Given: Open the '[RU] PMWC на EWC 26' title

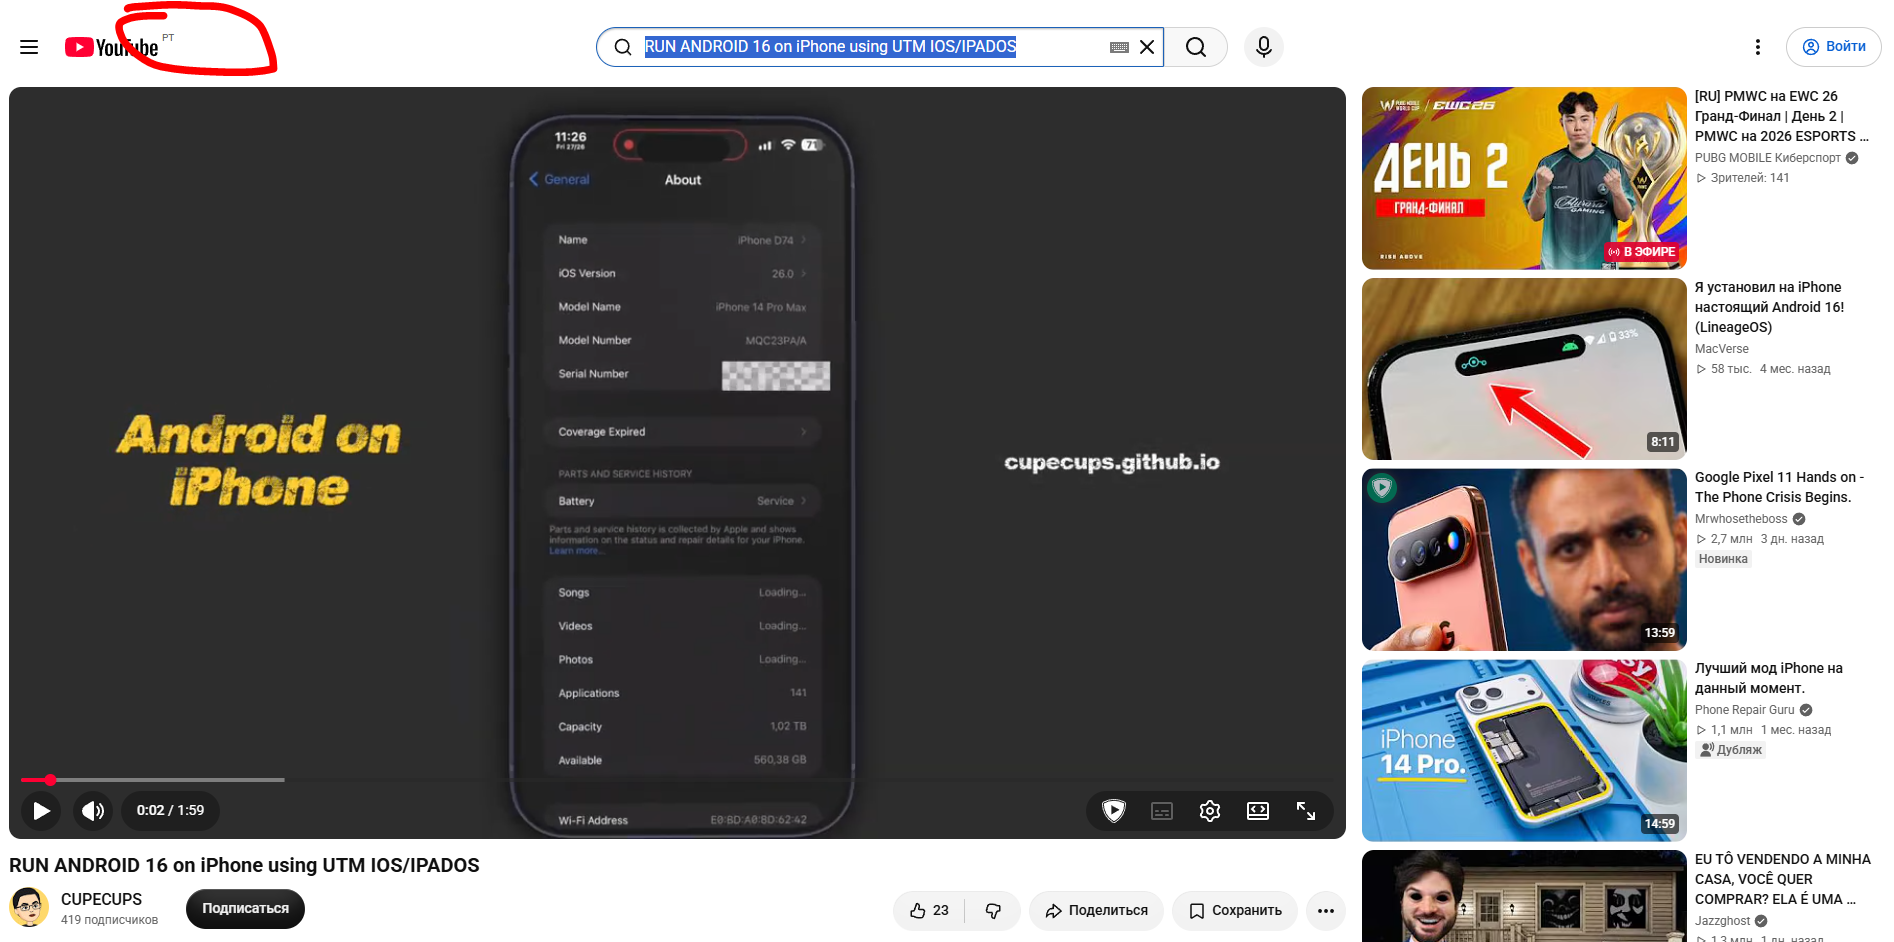Looking at the screenshot, I should pyautogui.click(x=1780, y=116).
